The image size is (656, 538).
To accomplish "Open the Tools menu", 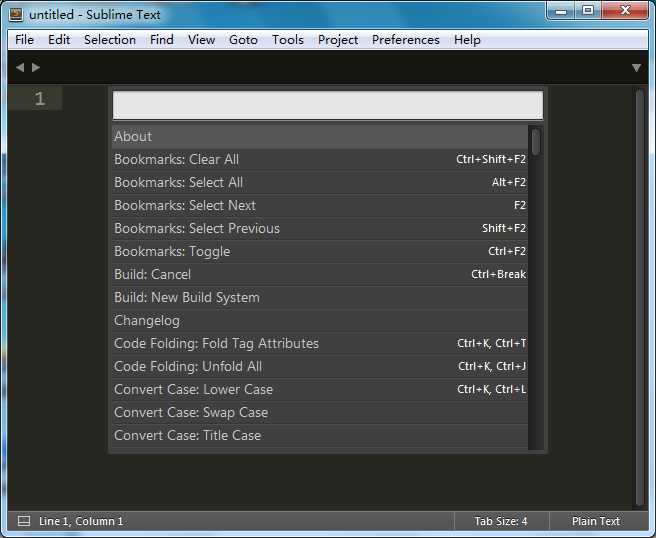I will (x=288, y=40).
